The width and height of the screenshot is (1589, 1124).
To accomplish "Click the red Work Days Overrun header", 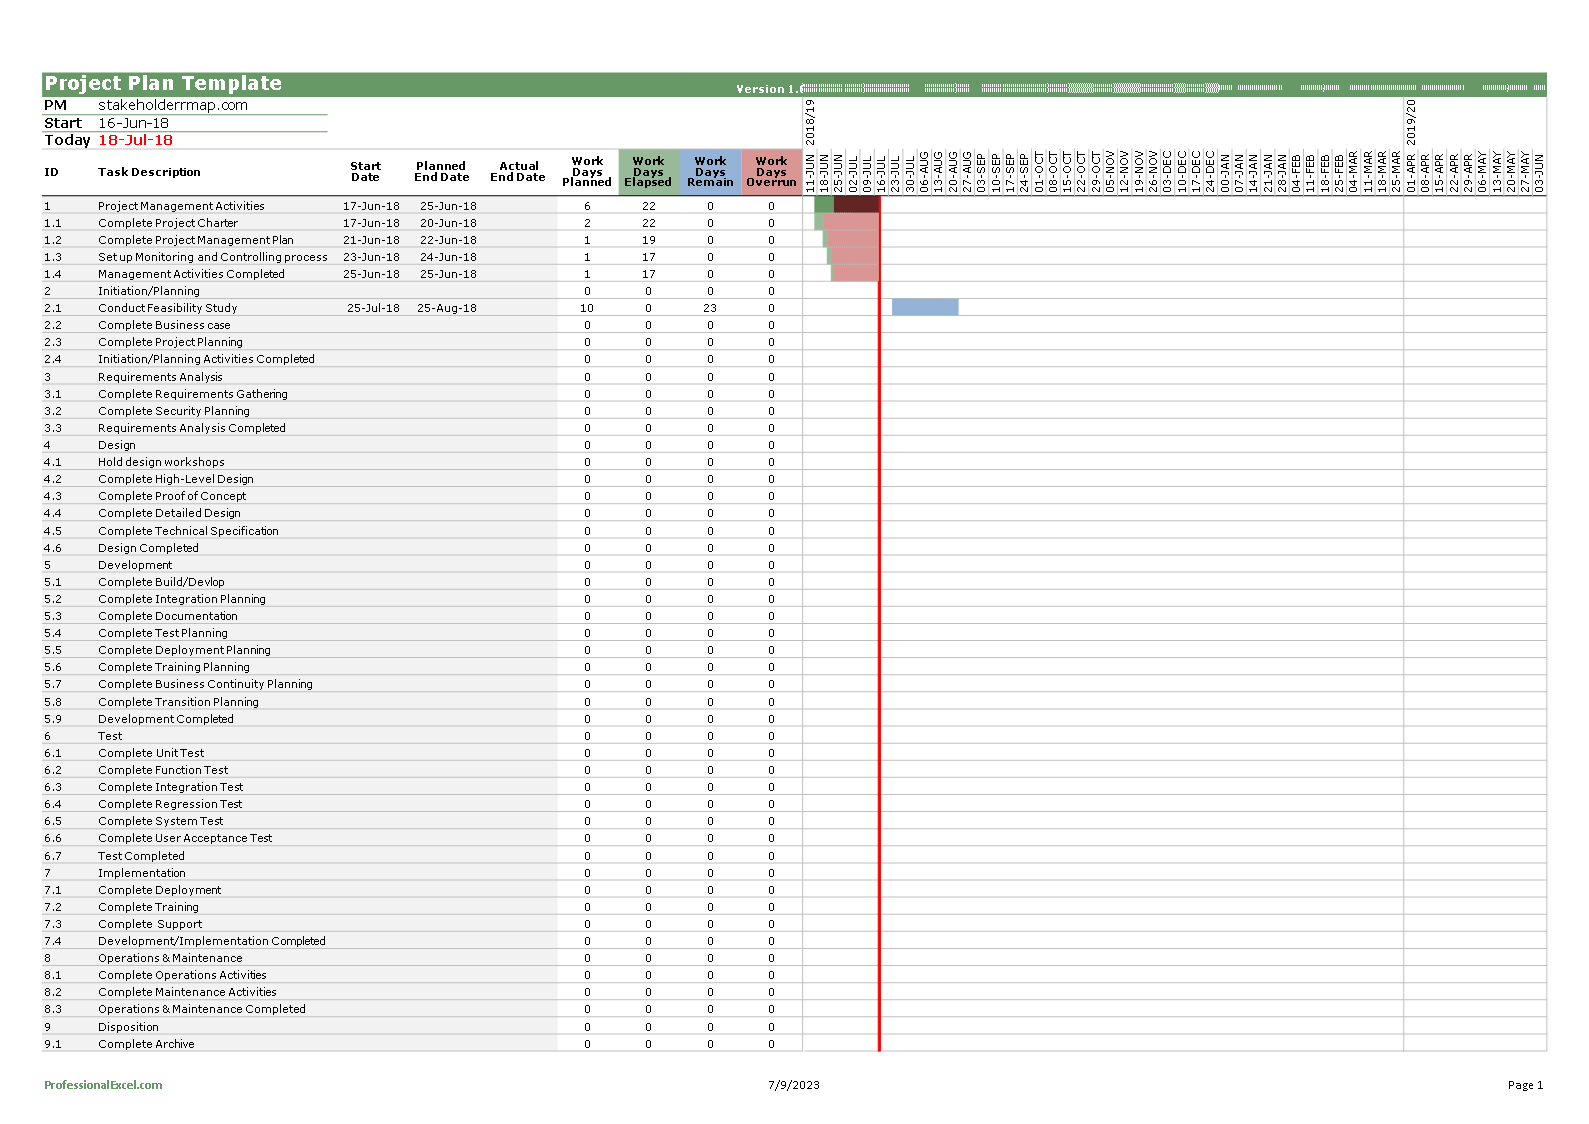I will (771, 171).
